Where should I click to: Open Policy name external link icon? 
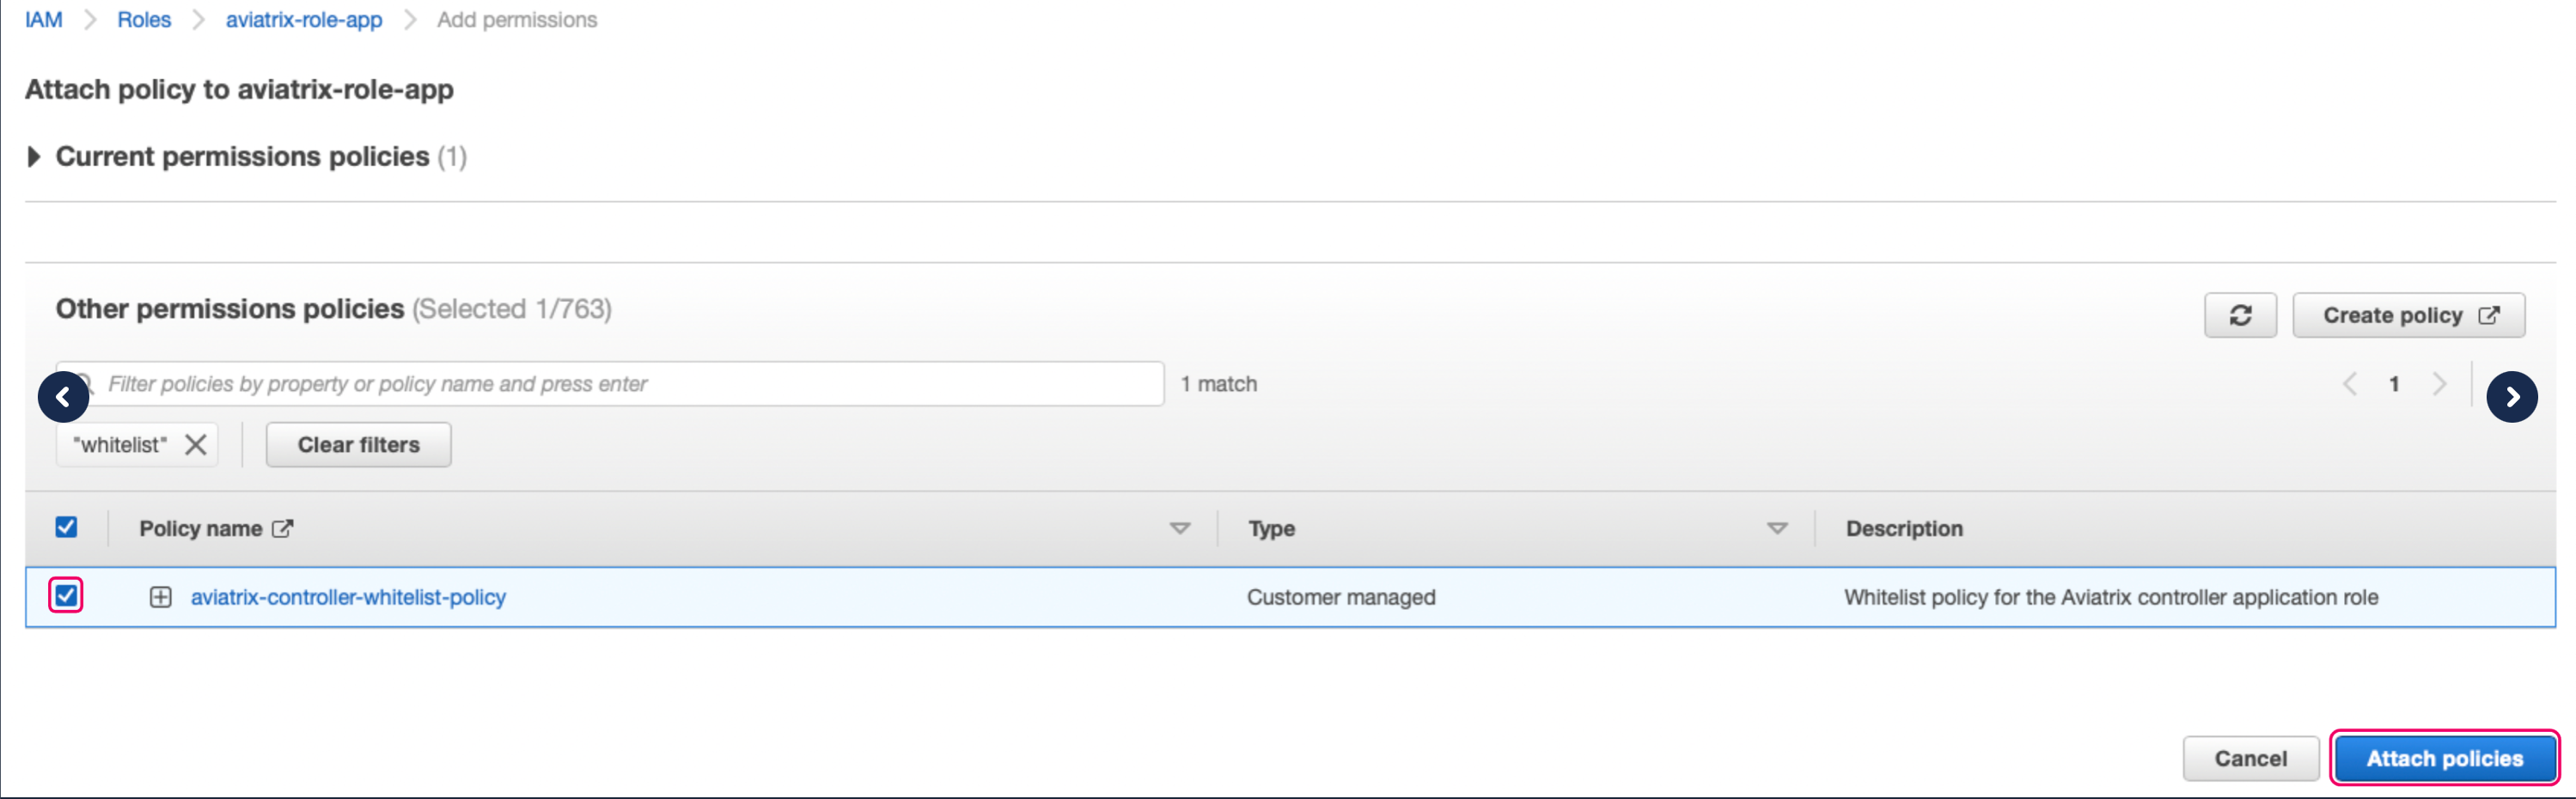tap(285, 528)
